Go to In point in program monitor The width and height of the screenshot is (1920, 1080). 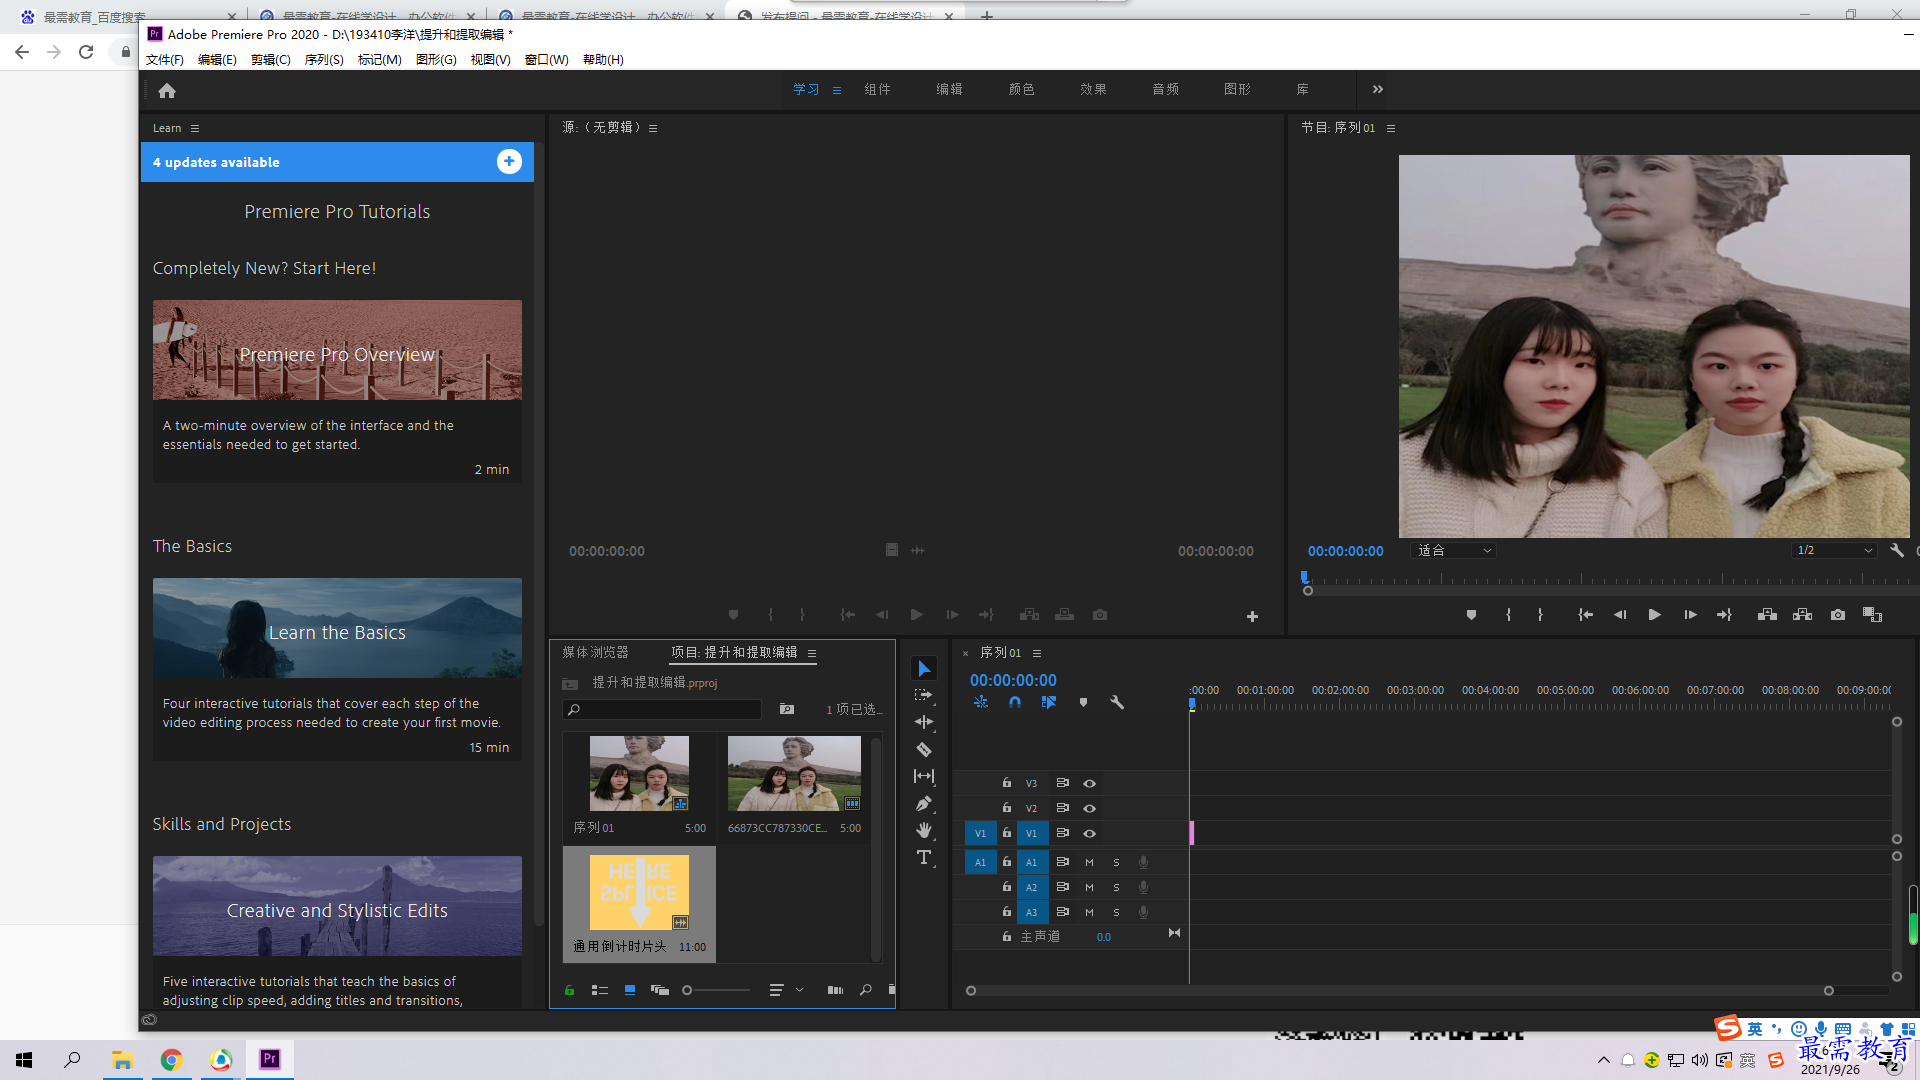point(1585,615)
